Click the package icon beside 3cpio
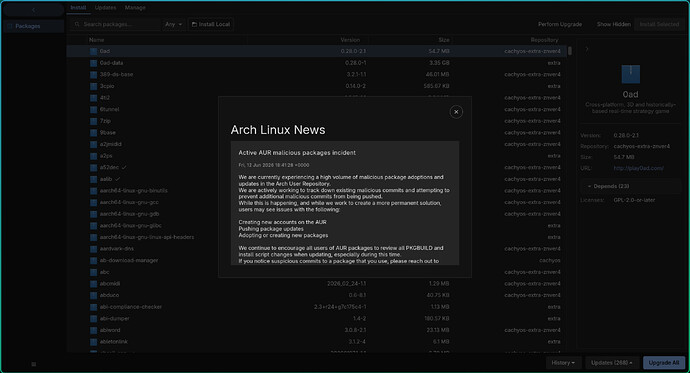The image size is (690, 373). point(93,86)
